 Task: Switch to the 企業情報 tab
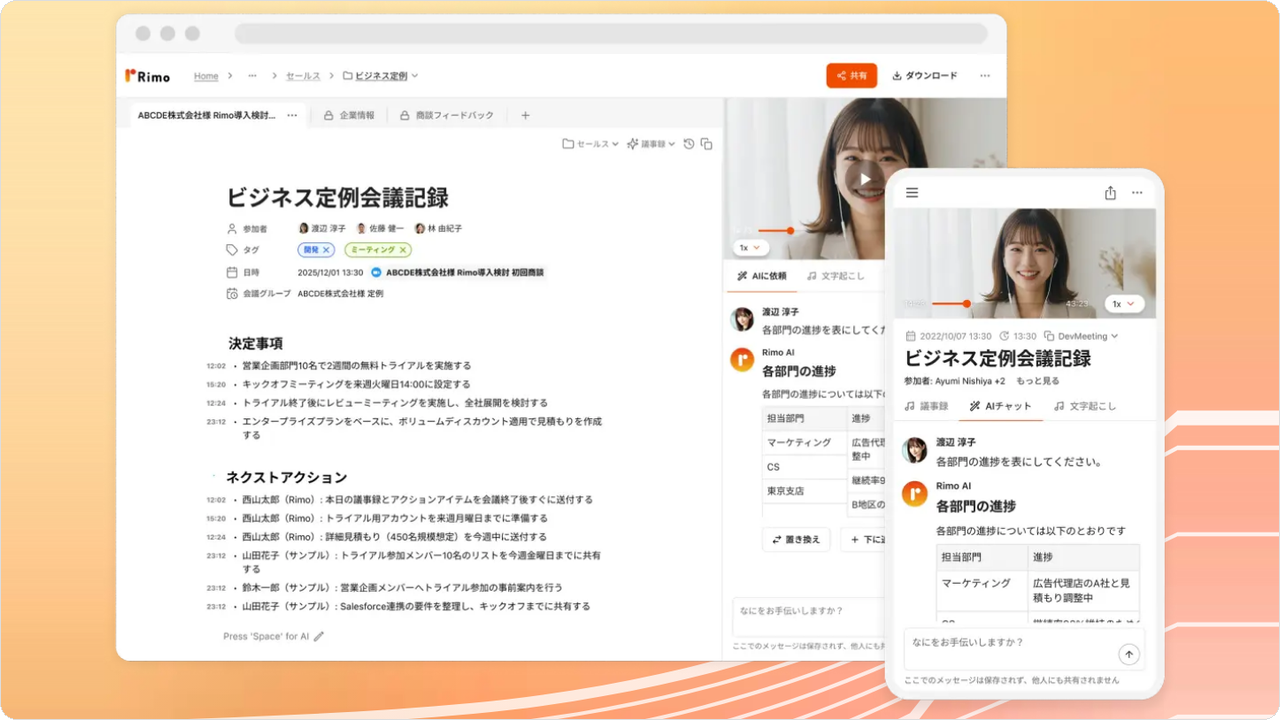coord(349,115)
